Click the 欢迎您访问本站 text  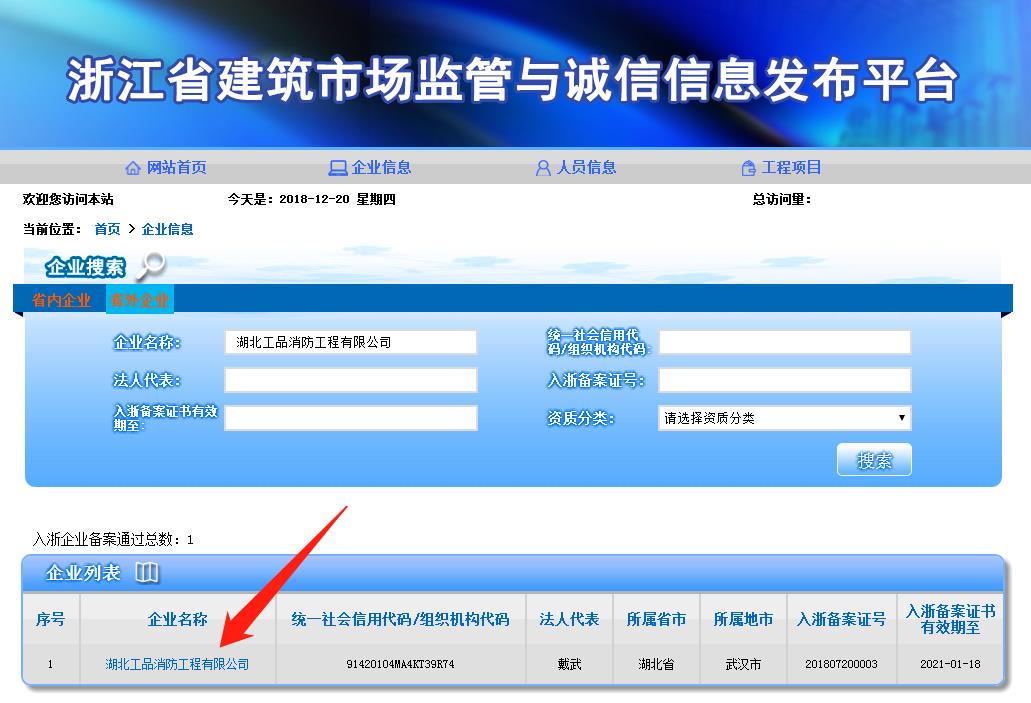click(68, 199)
